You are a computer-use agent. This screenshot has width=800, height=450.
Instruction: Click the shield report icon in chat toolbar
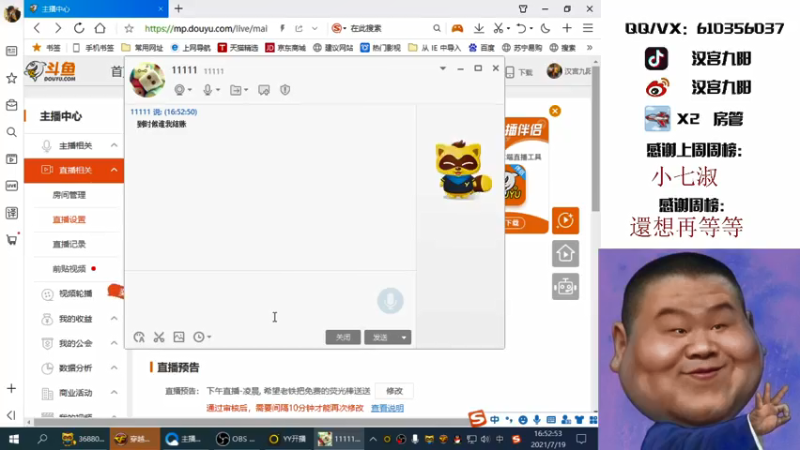point(285,90)
